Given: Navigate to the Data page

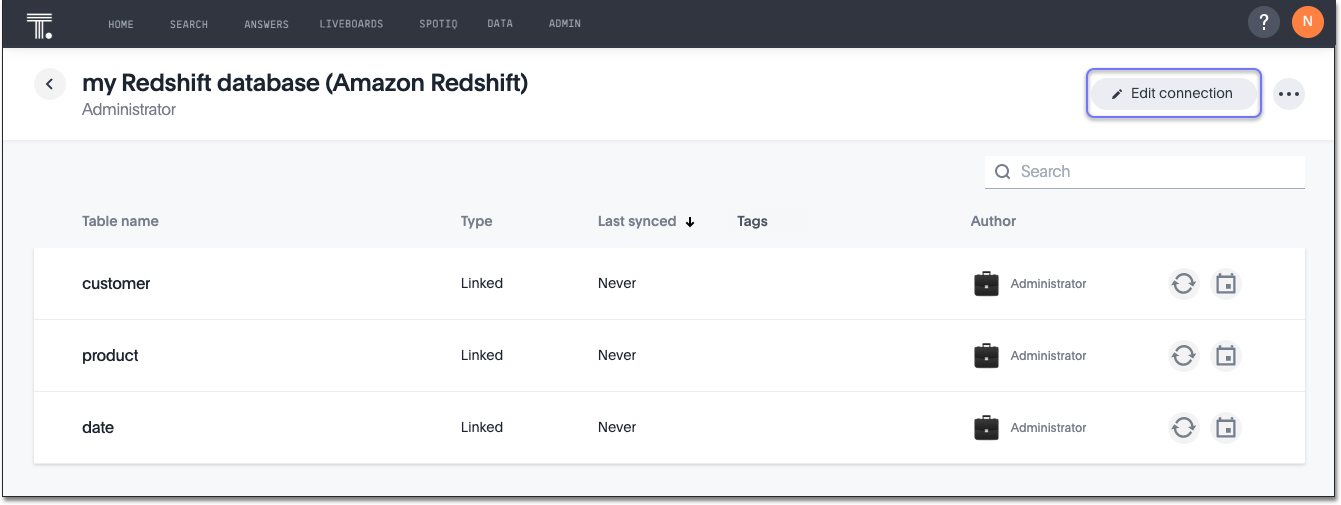Looking at the screenshot, I should tap(500, 24).
